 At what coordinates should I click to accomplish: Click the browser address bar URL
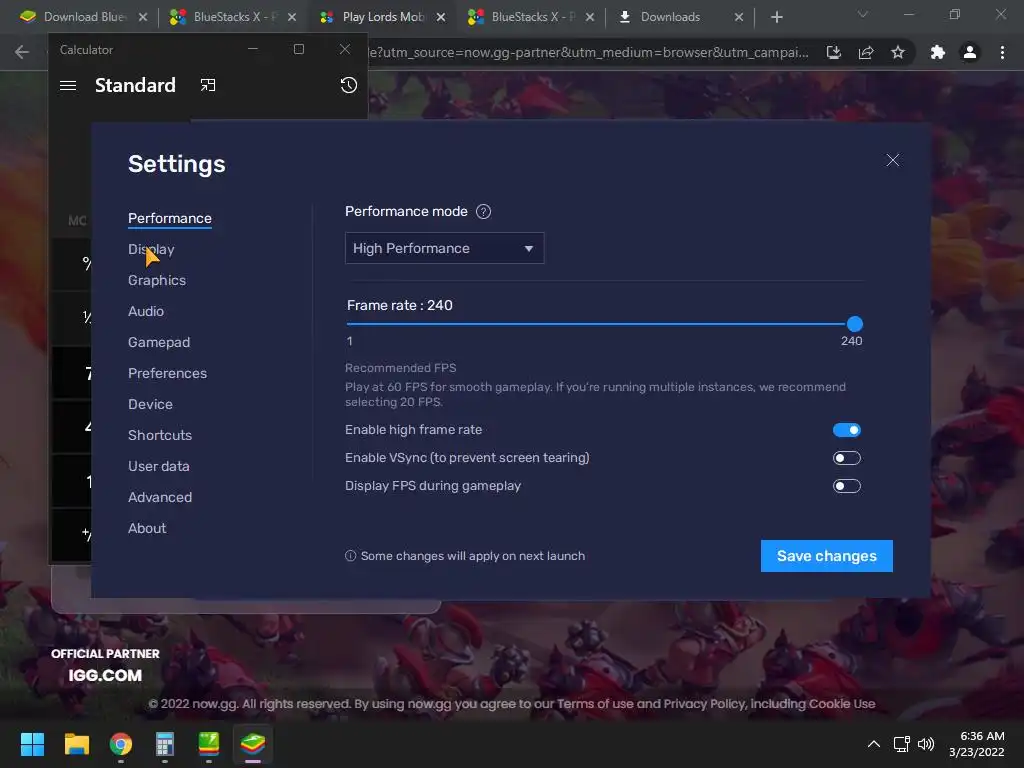coord(588,52)
